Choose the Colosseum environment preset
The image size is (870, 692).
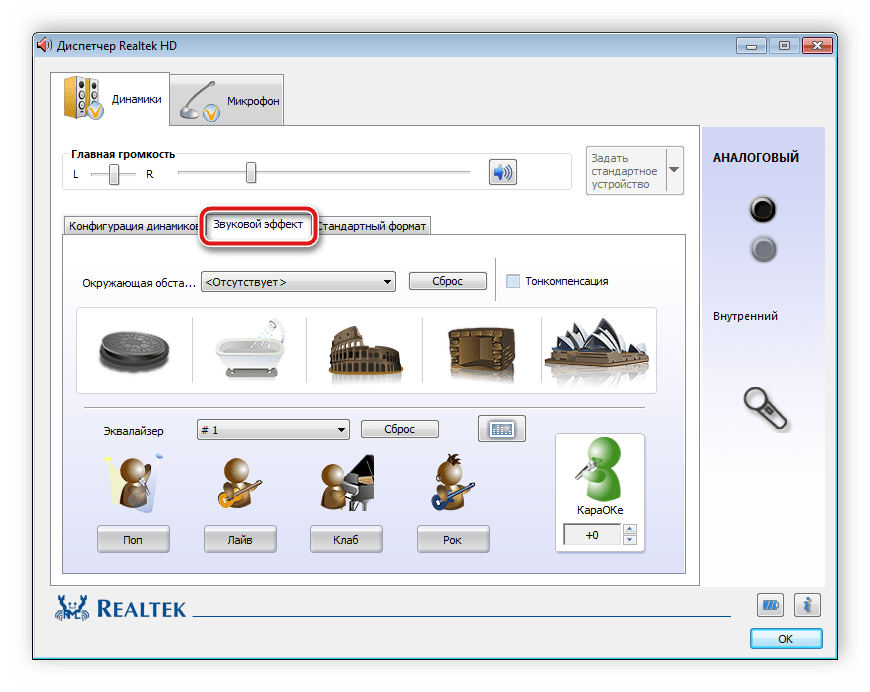[x=365, y=350]
